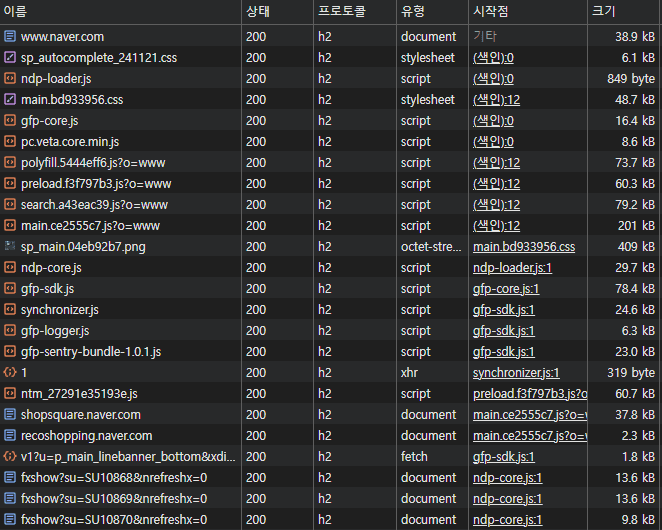662x530 pixels.
Task: Click the document icon of recoshopping.naver.com
Action: coord(10,435)
